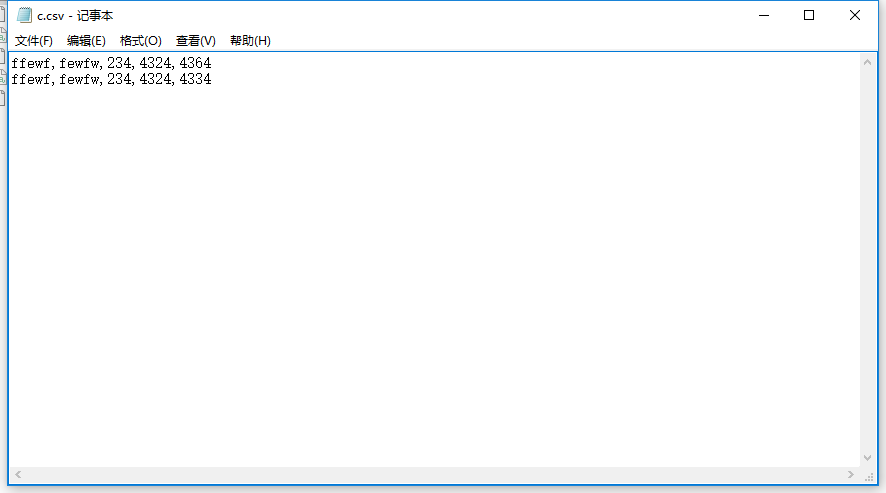This screenshot has width=886, height=493.
Task: Maximize the c.csv Notepad window
Action: [x=809, y=15]
